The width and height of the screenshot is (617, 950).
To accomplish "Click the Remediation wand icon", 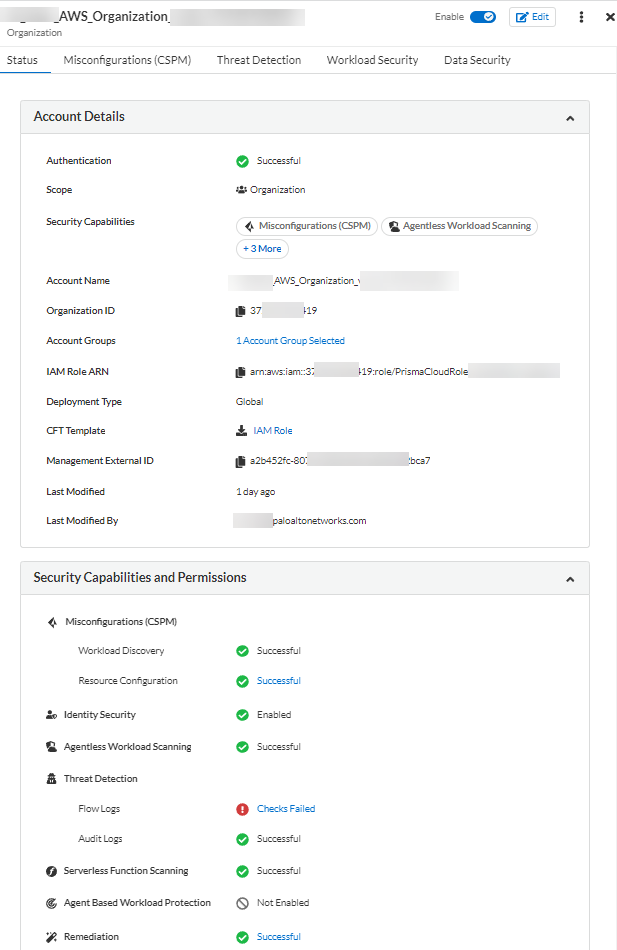I will (52, 937).
